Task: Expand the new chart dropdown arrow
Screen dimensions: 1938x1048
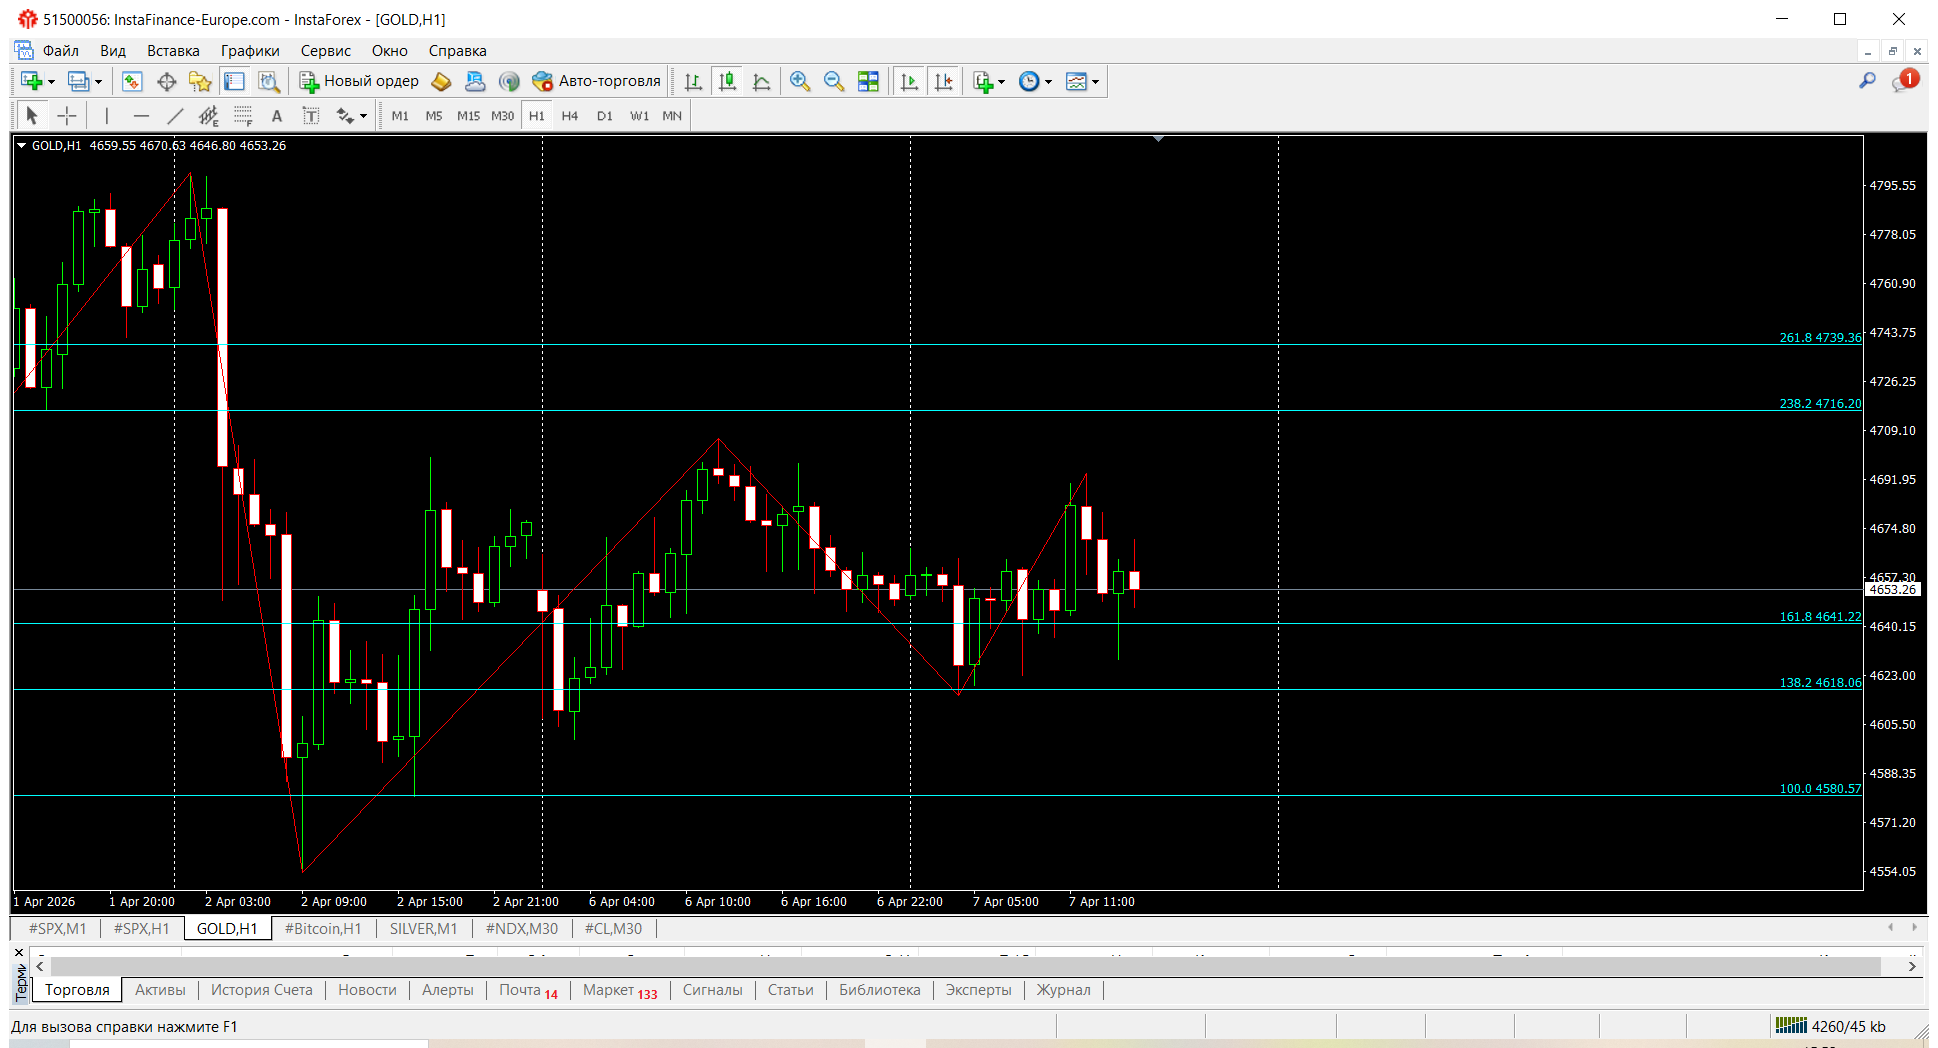Action: [x=51, y=82]
